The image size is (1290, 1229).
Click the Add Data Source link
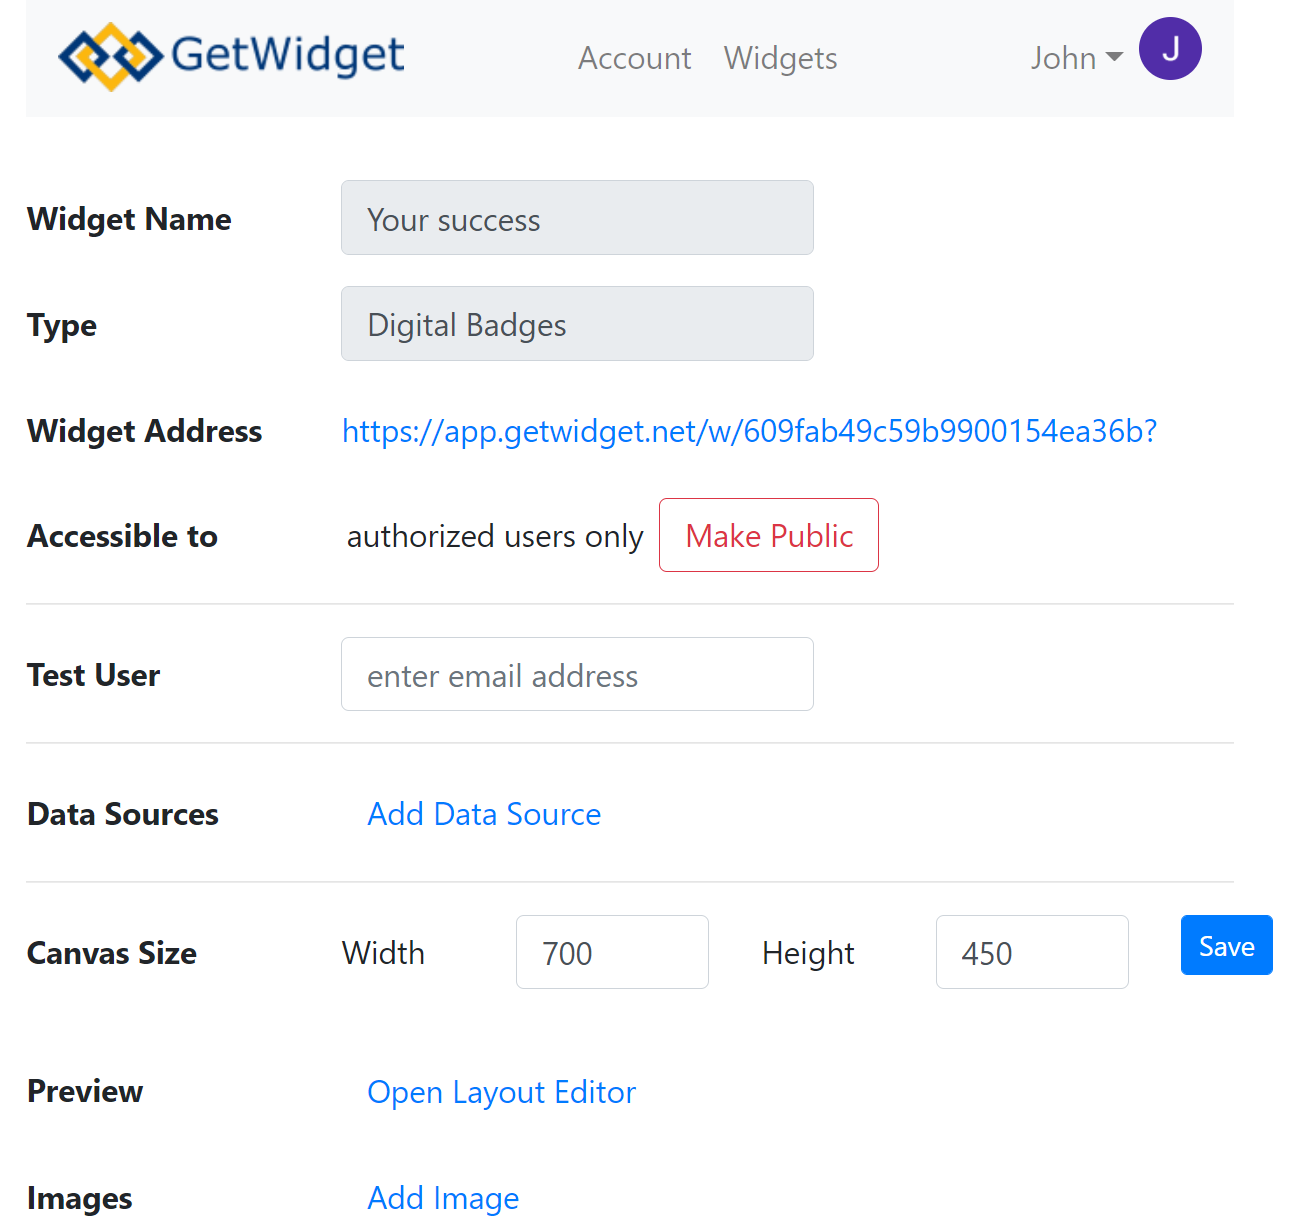[484, 814]
